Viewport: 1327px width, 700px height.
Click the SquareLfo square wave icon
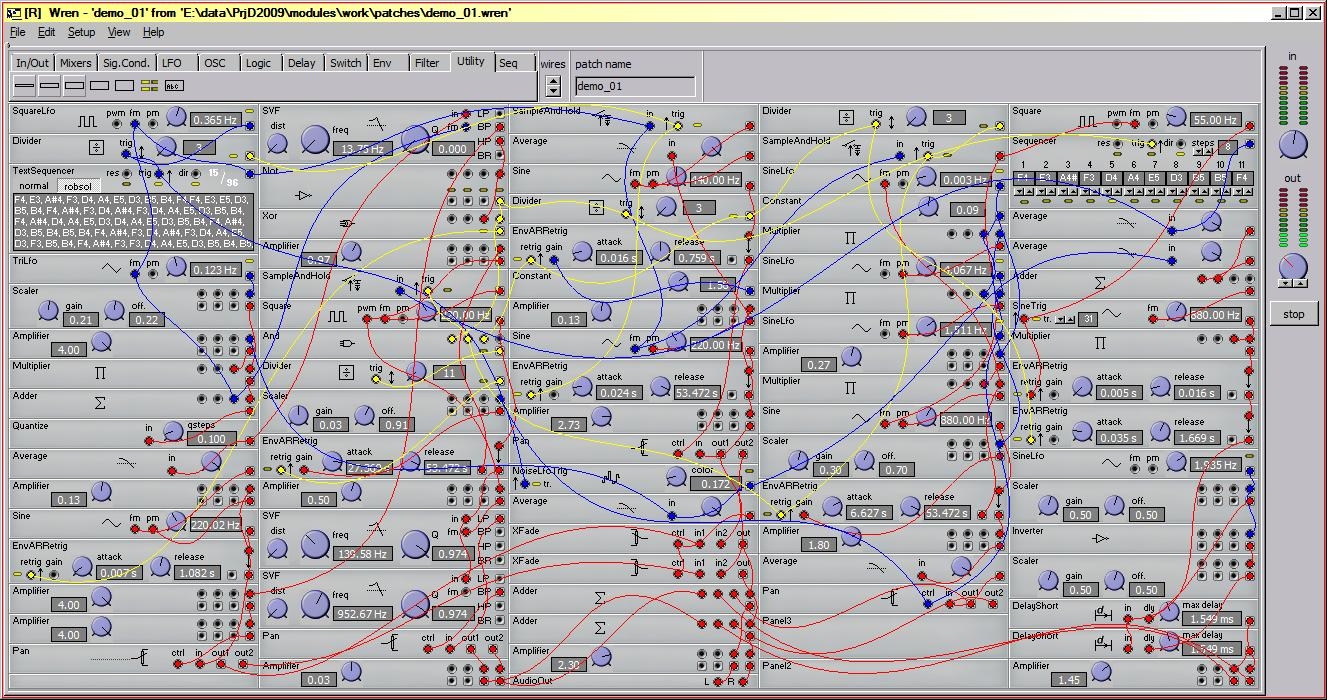click(88, 121)
